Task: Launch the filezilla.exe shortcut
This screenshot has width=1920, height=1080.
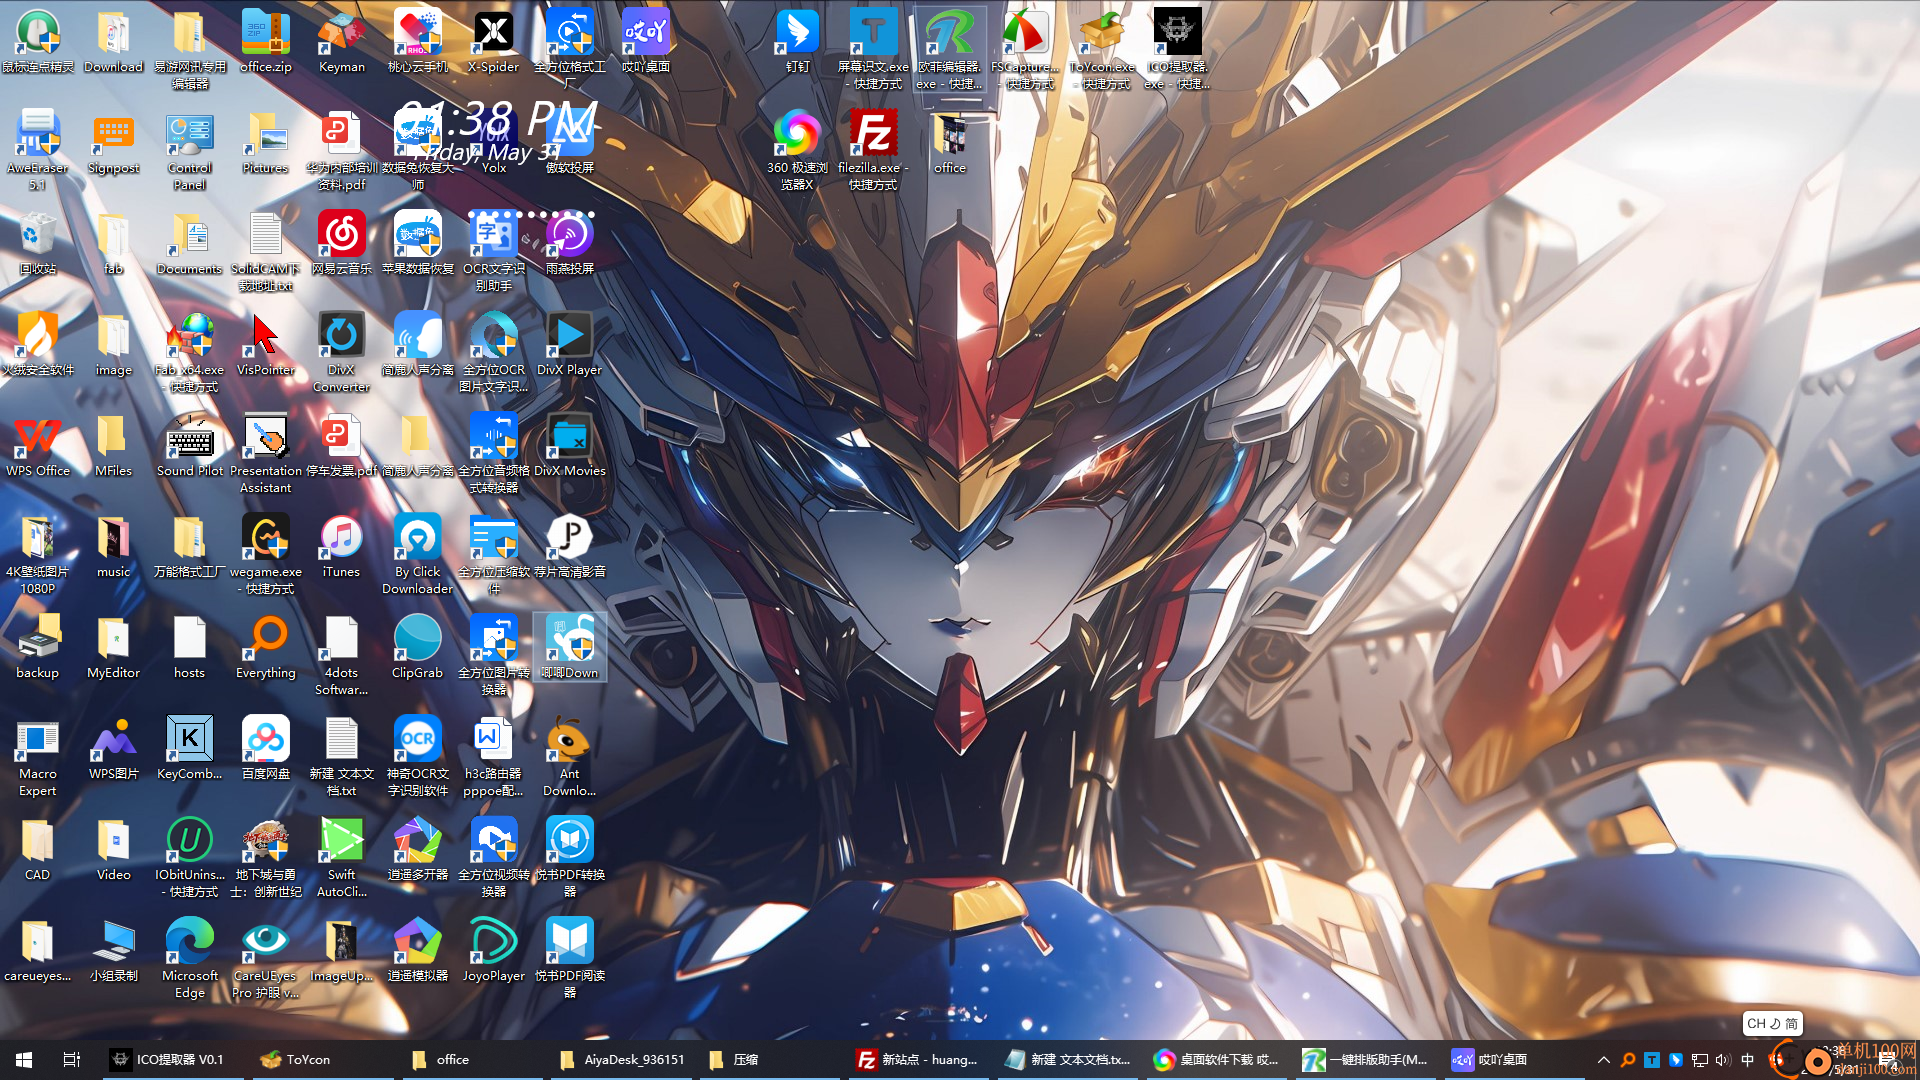Action: click(873, 149)
